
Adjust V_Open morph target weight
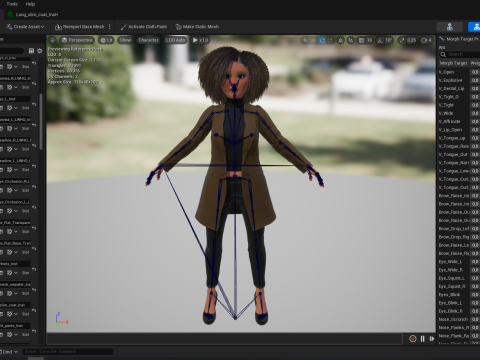point(475,72)
